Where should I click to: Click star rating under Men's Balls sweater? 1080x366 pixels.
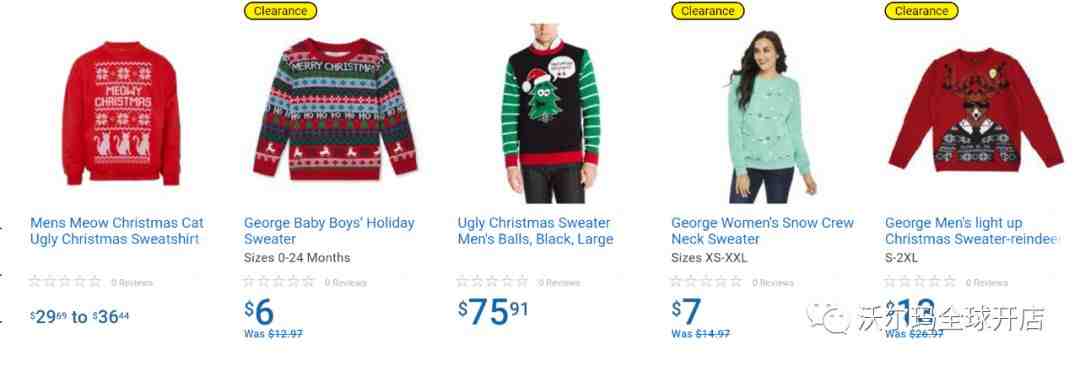pos(492,282)
